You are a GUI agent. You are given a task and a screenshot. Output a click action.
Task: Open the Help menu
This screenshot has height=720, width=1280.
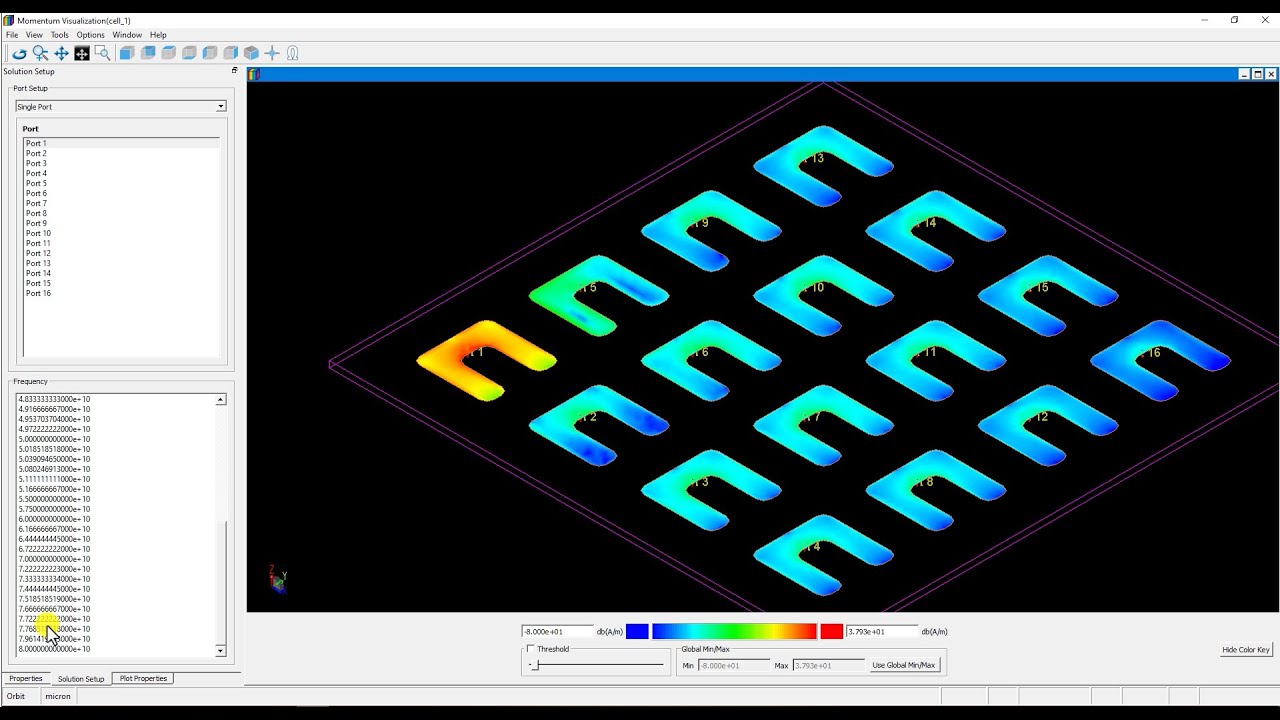(x=158, y=35)
